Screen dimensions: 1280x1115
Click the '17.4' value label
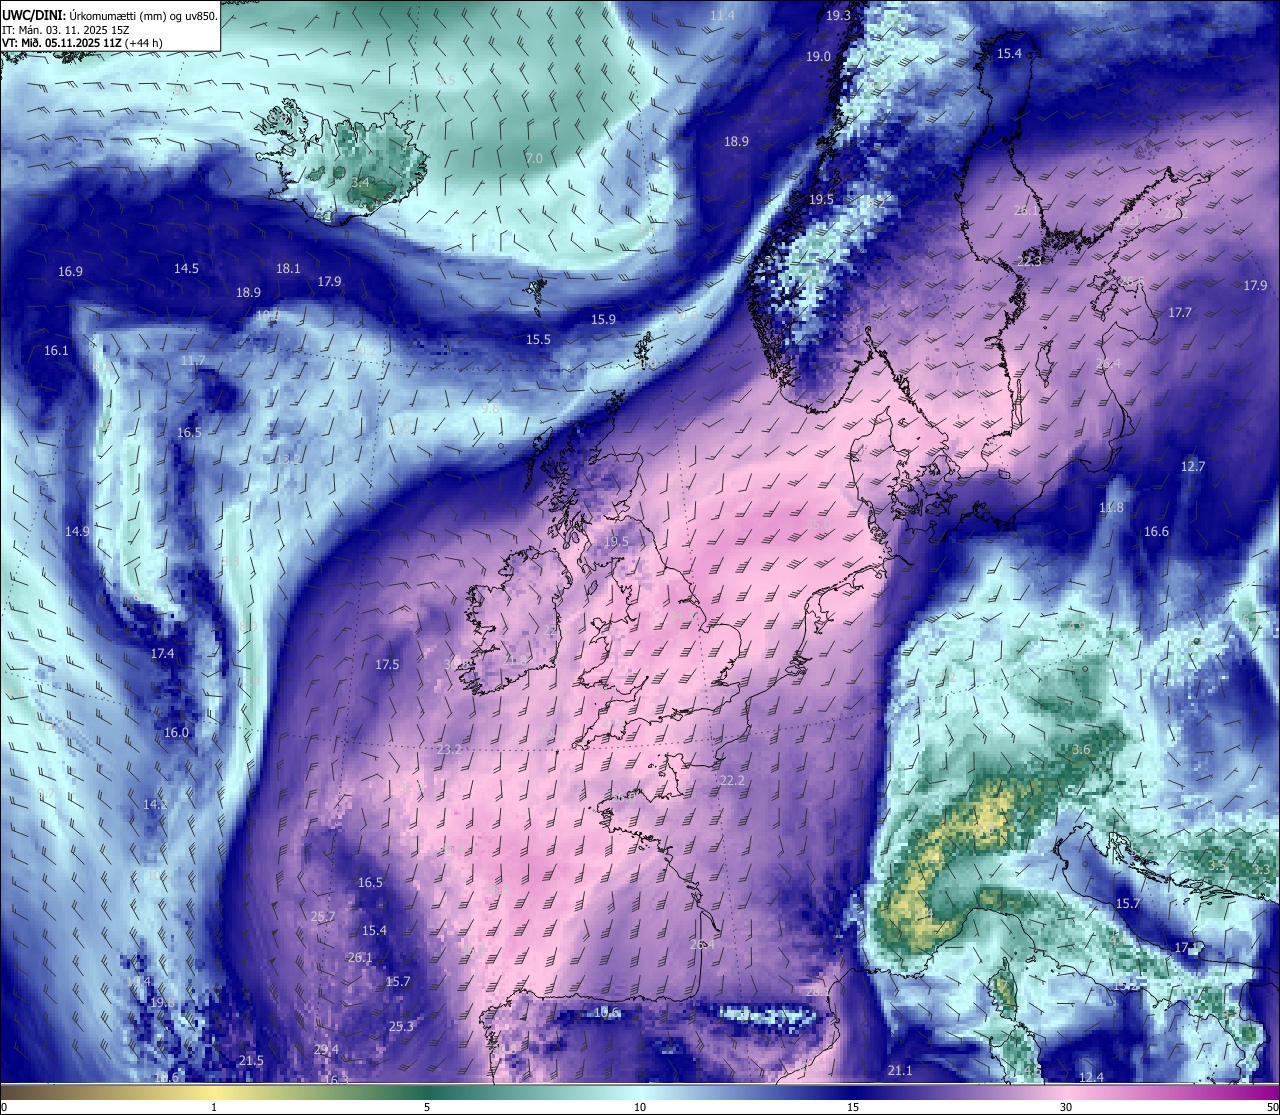click(162, 654)
